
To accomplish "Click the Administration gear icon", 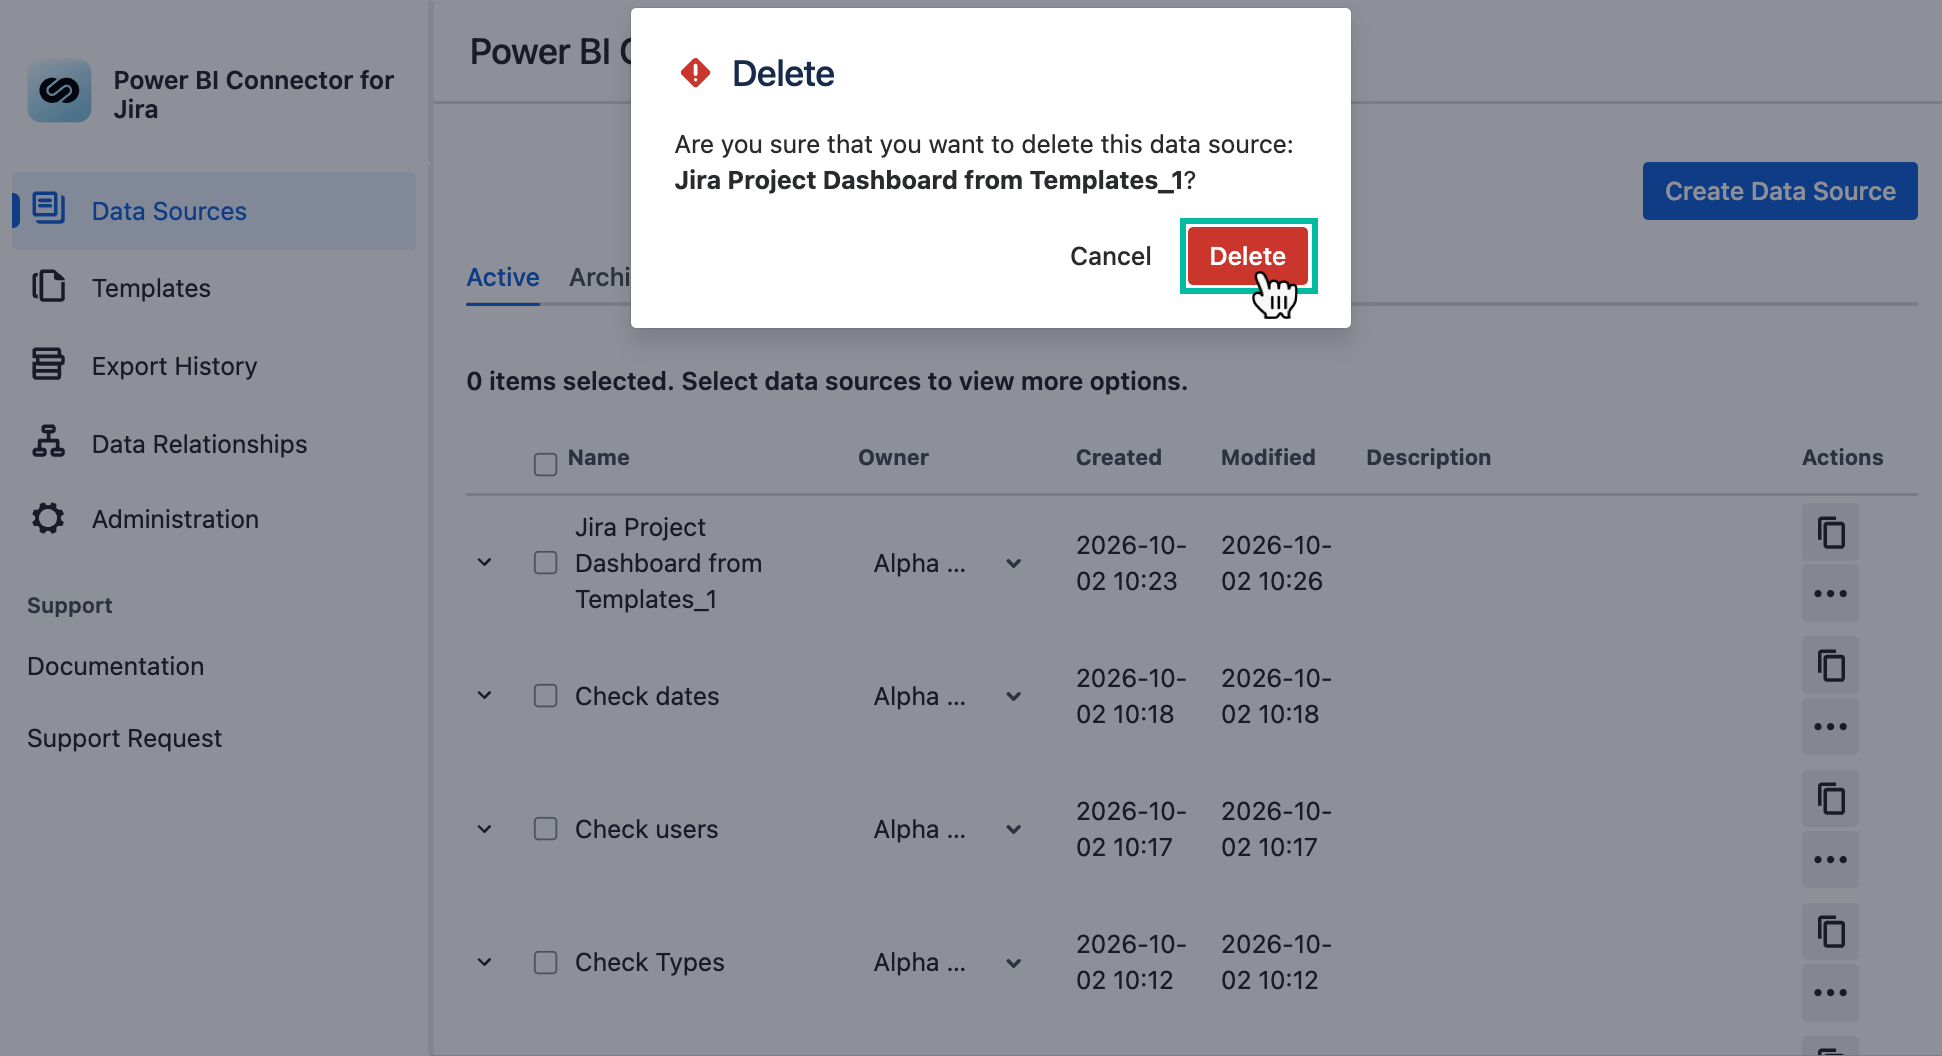I will pos(48,518).
